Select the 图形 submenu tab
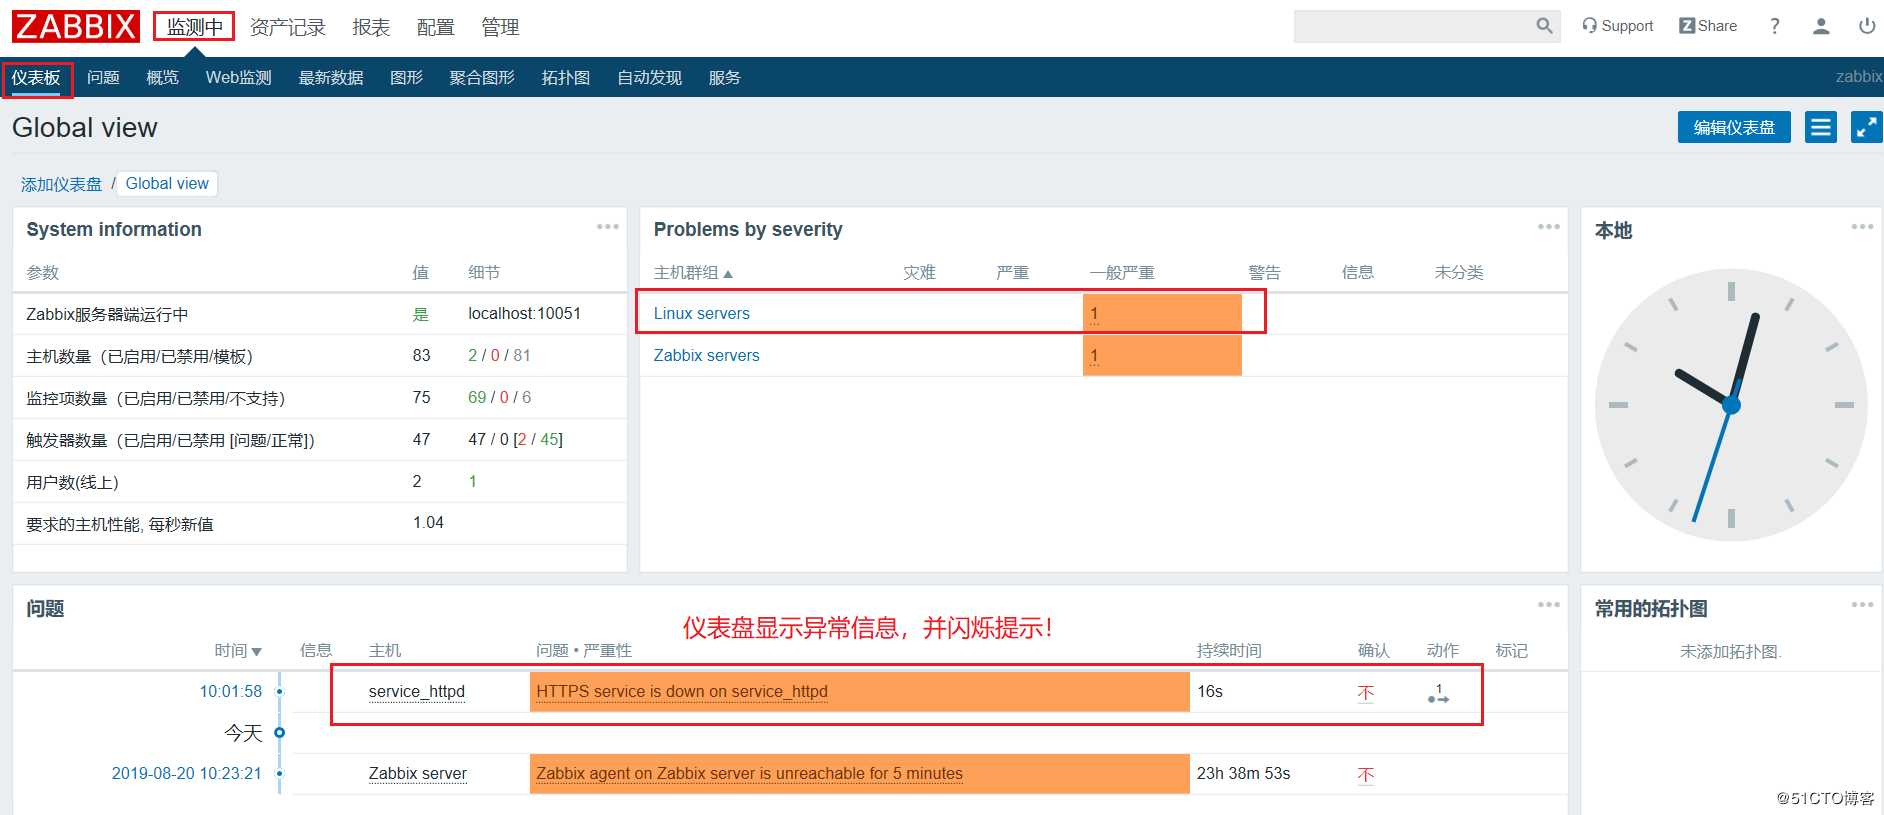Screen dimensions: 1884x815 pyautogui.click(x=406, y=78)
